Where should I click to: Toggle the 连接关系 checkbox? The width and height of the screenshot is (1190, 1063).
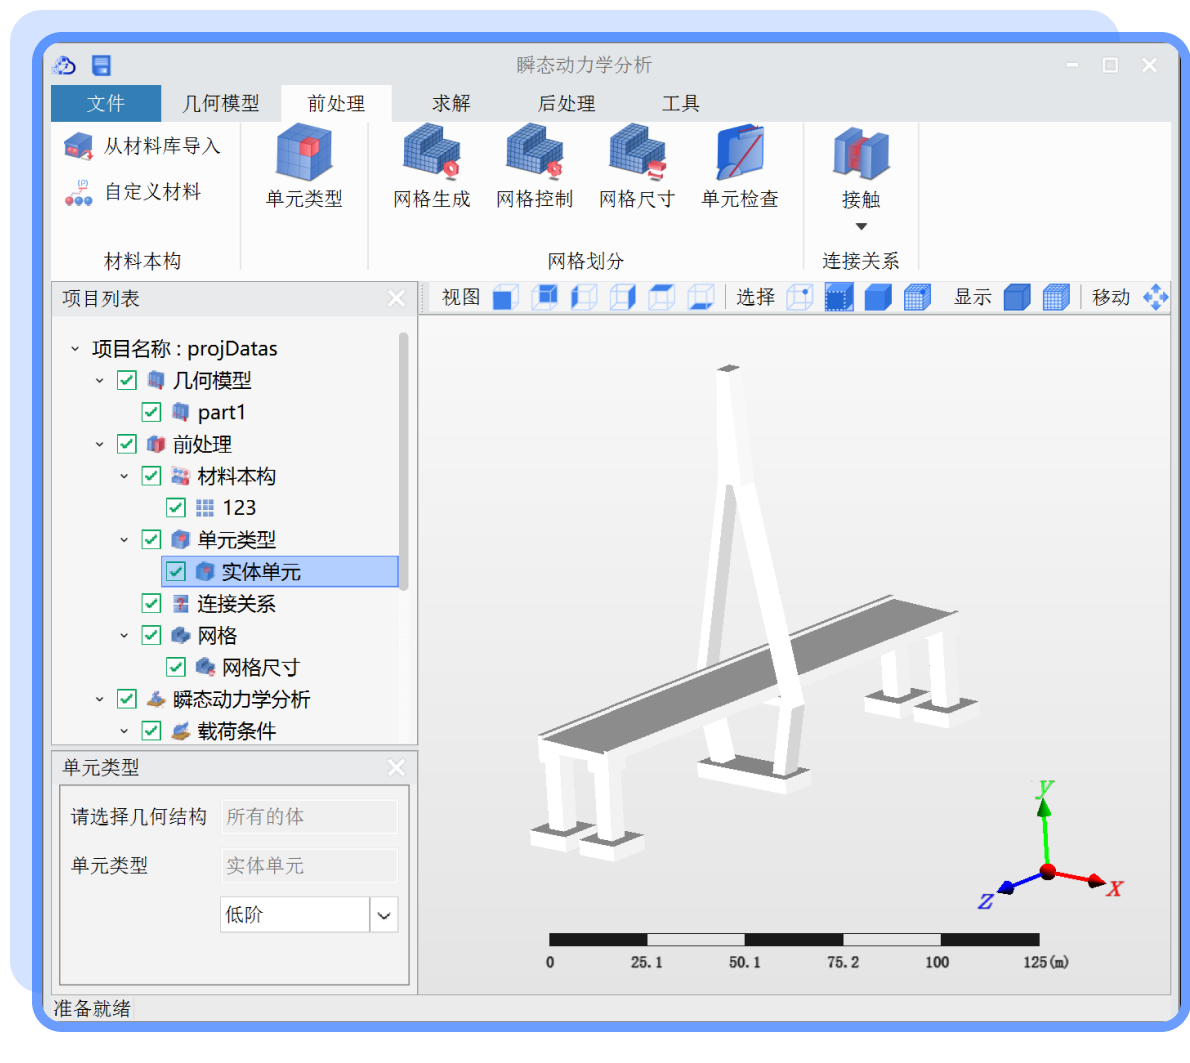coord(151,603)
